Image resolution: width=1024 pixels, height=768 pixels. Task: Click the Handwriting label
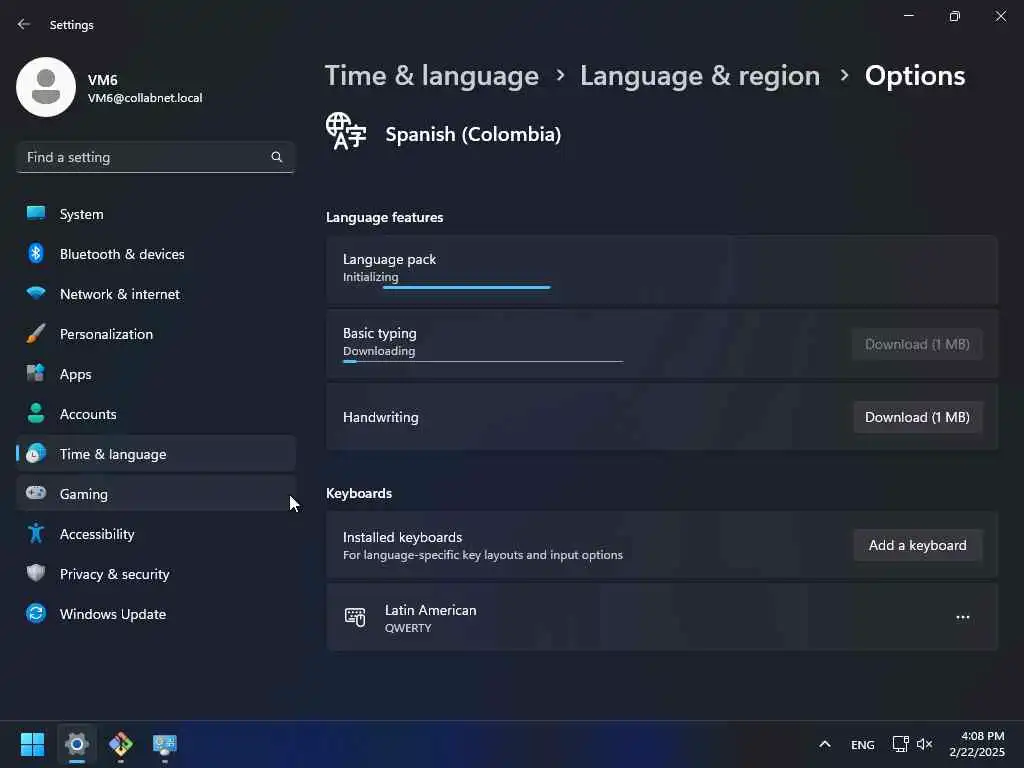(381, 417)
